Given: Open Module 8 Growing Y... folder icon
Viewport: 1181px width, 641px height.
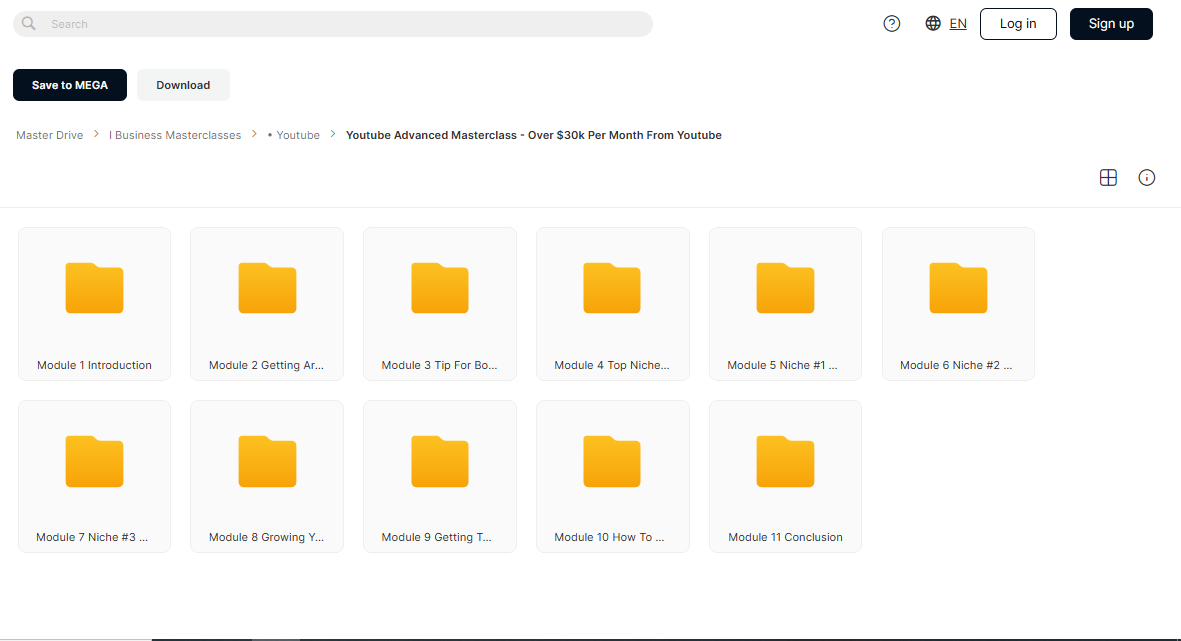Looking at the screenshot, I should 267,461.
